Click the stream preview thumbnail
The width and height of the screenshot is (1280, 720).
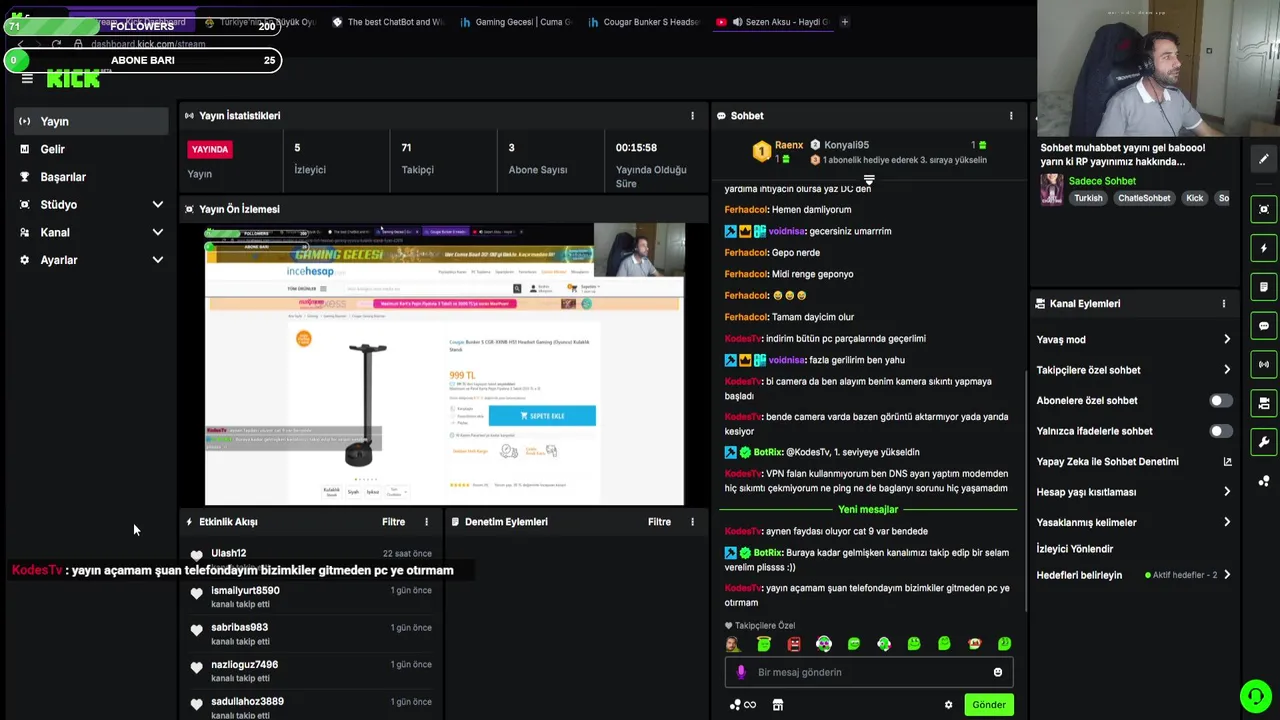[445, 365]
